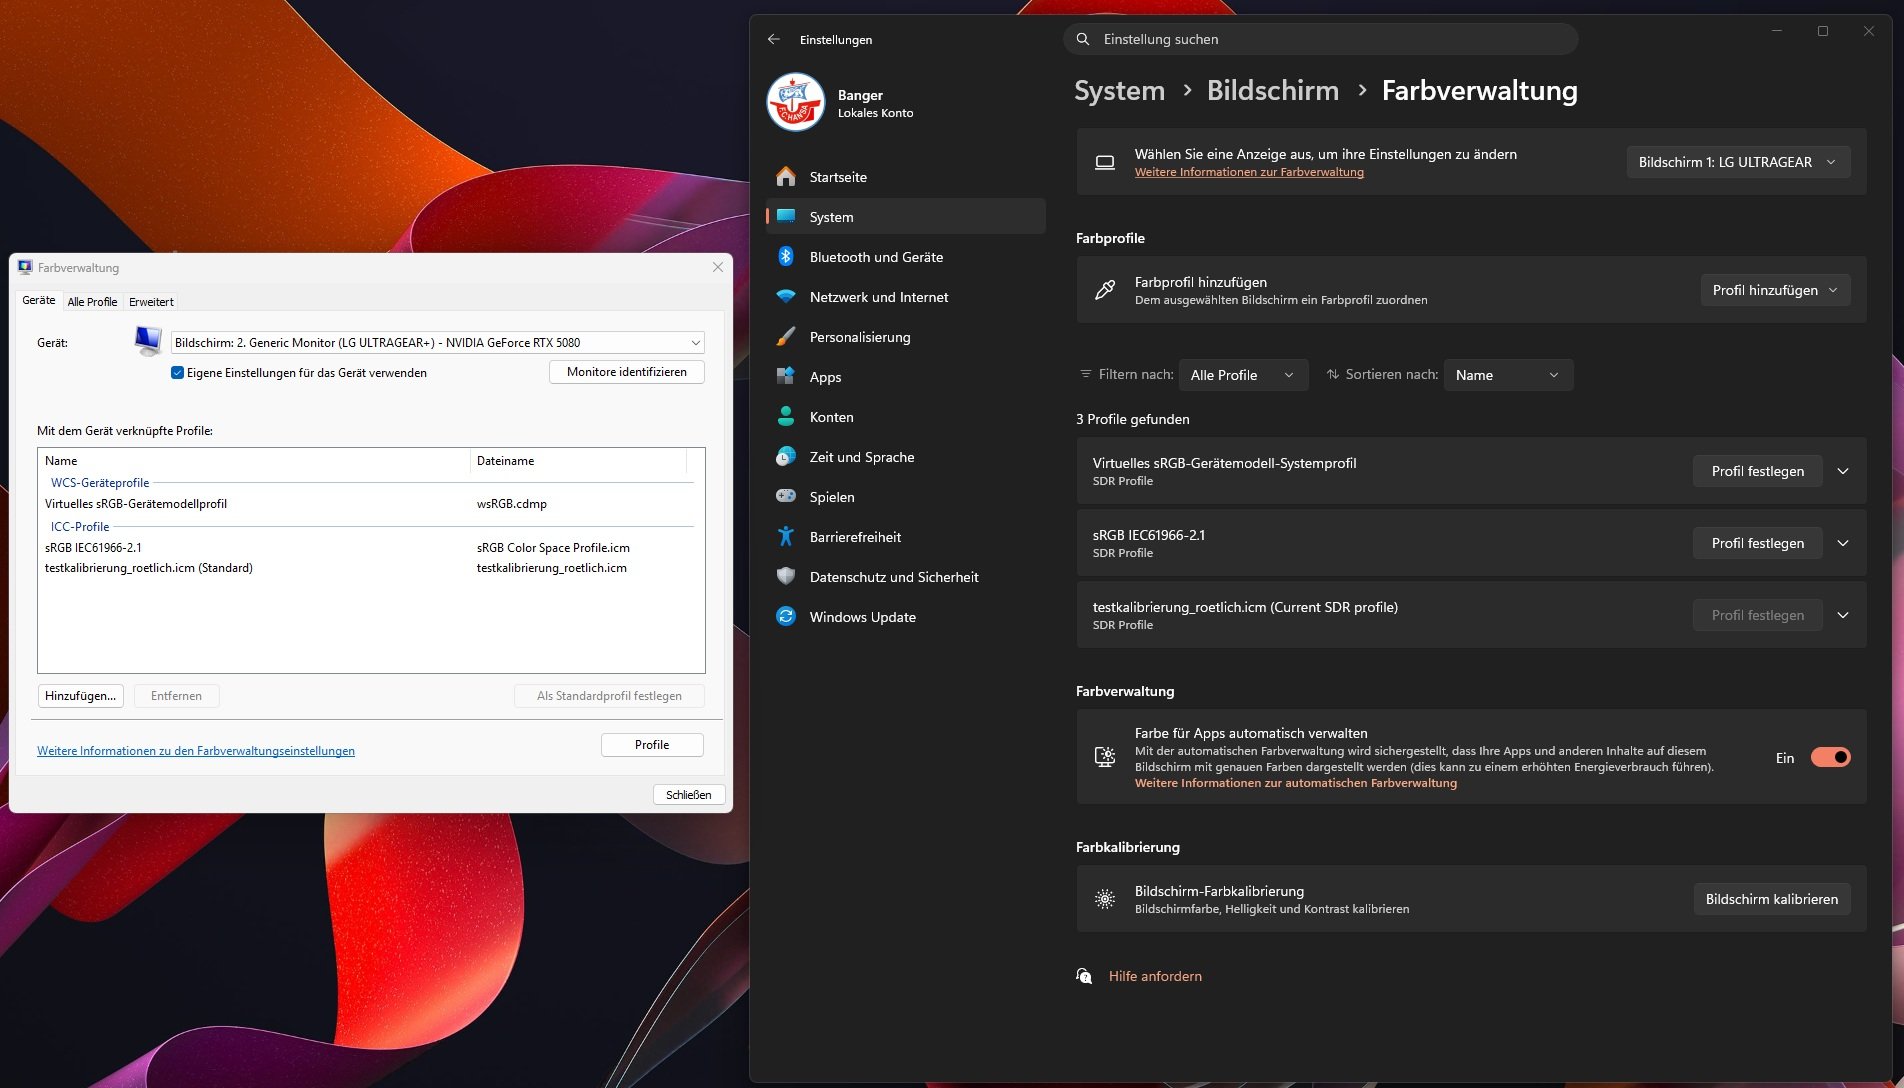Click the Hinzufügen... button in Farbverwaltung
Image resolution: width=1904 pixels, height=1088 pixels.
coord(81,696)
